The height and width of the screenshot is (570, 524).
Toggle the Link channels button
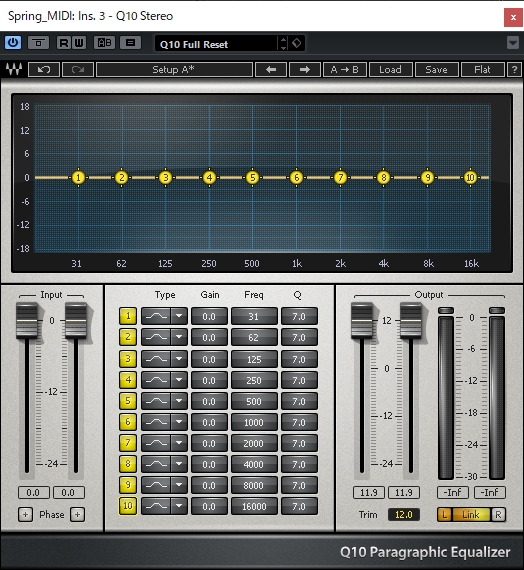click(471, 514)
